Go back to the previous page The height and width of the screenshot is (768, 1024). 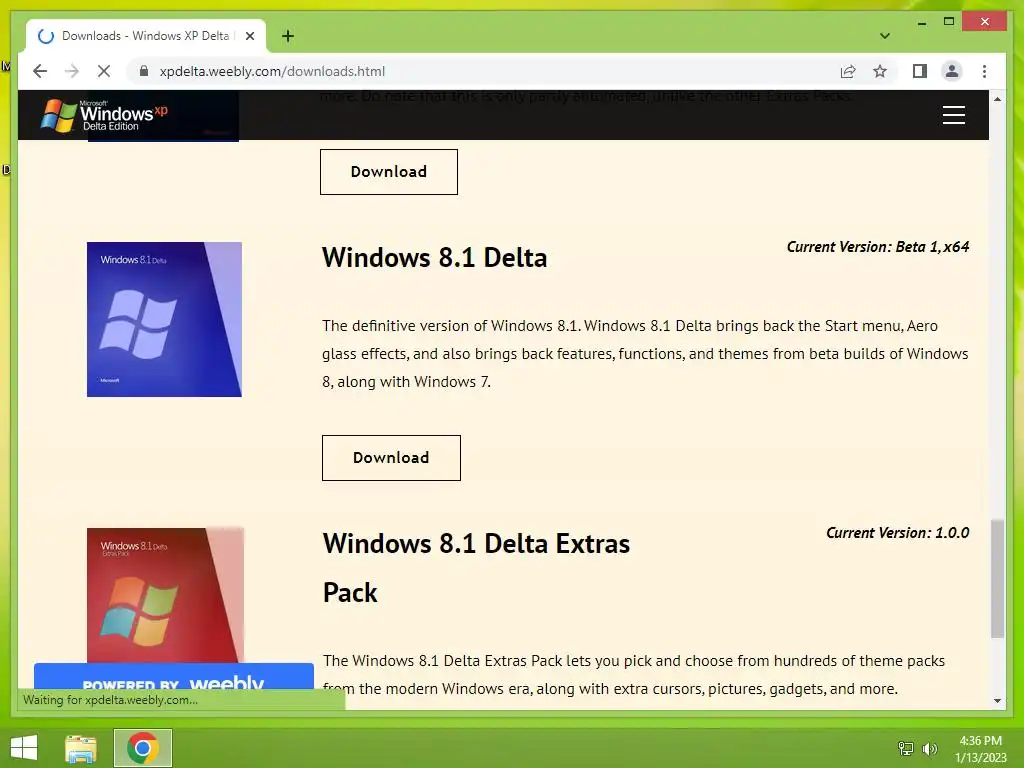40,71
